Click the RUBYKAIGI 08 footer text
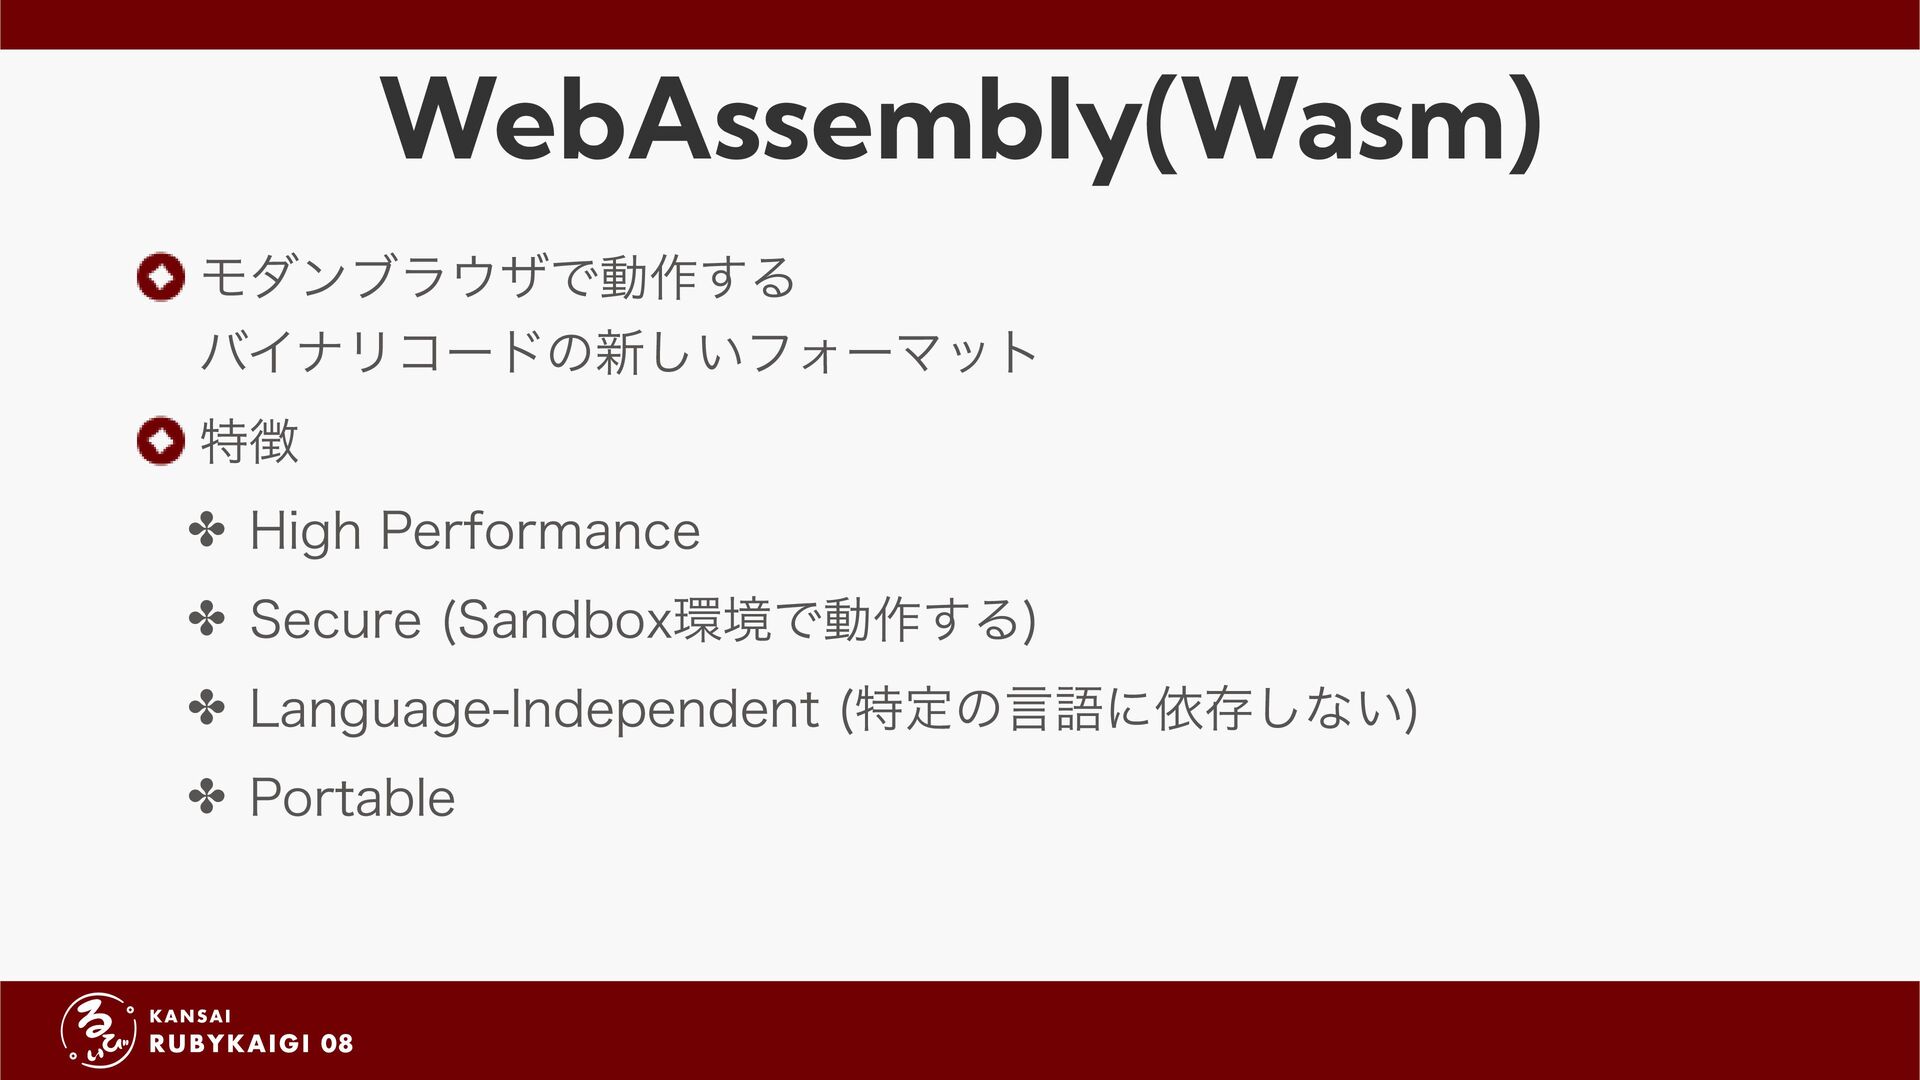 click(x=251, y=1044)
